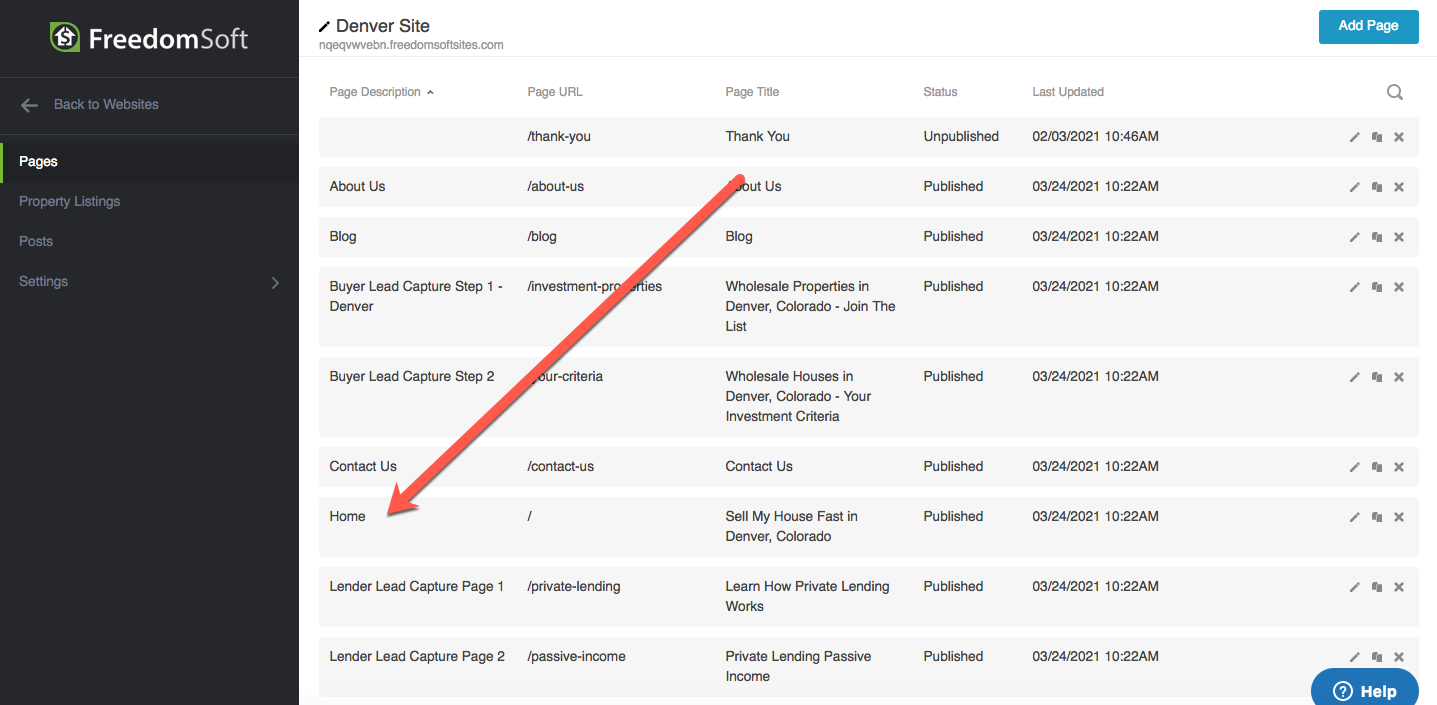Delete Buyer Lead Capture Step 2 page
This screenshot has height=705, width=1437.
pos(1399,377)
